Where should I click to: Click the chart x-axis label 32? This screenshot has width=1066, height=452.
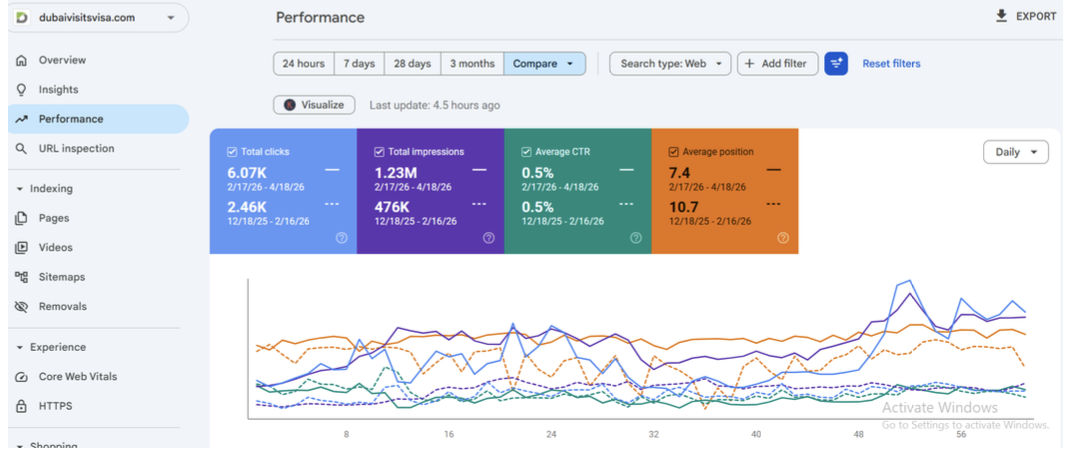click(653, 434)
